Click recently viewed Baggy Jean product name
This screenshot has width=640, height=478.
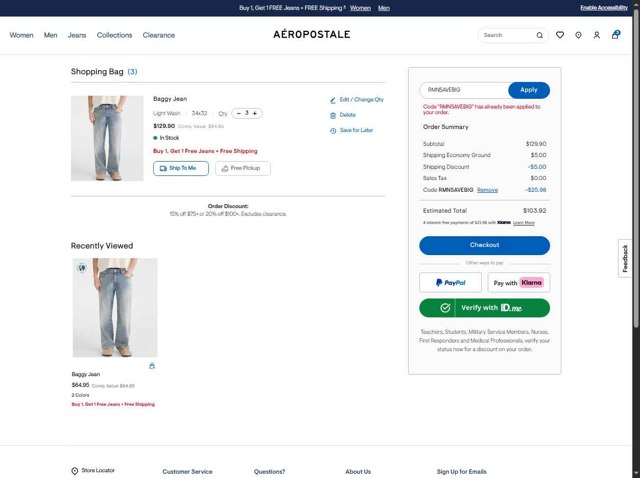tap(86, 374)
